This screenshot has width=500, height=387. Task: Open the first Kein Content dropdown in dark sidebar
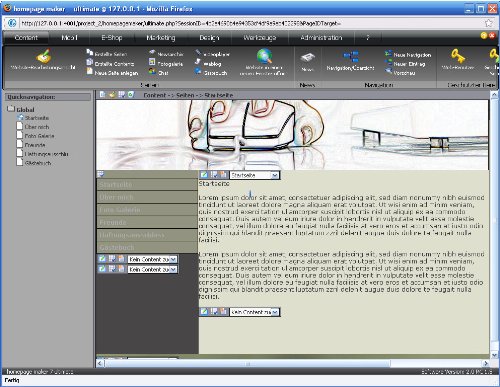[152, 259]
